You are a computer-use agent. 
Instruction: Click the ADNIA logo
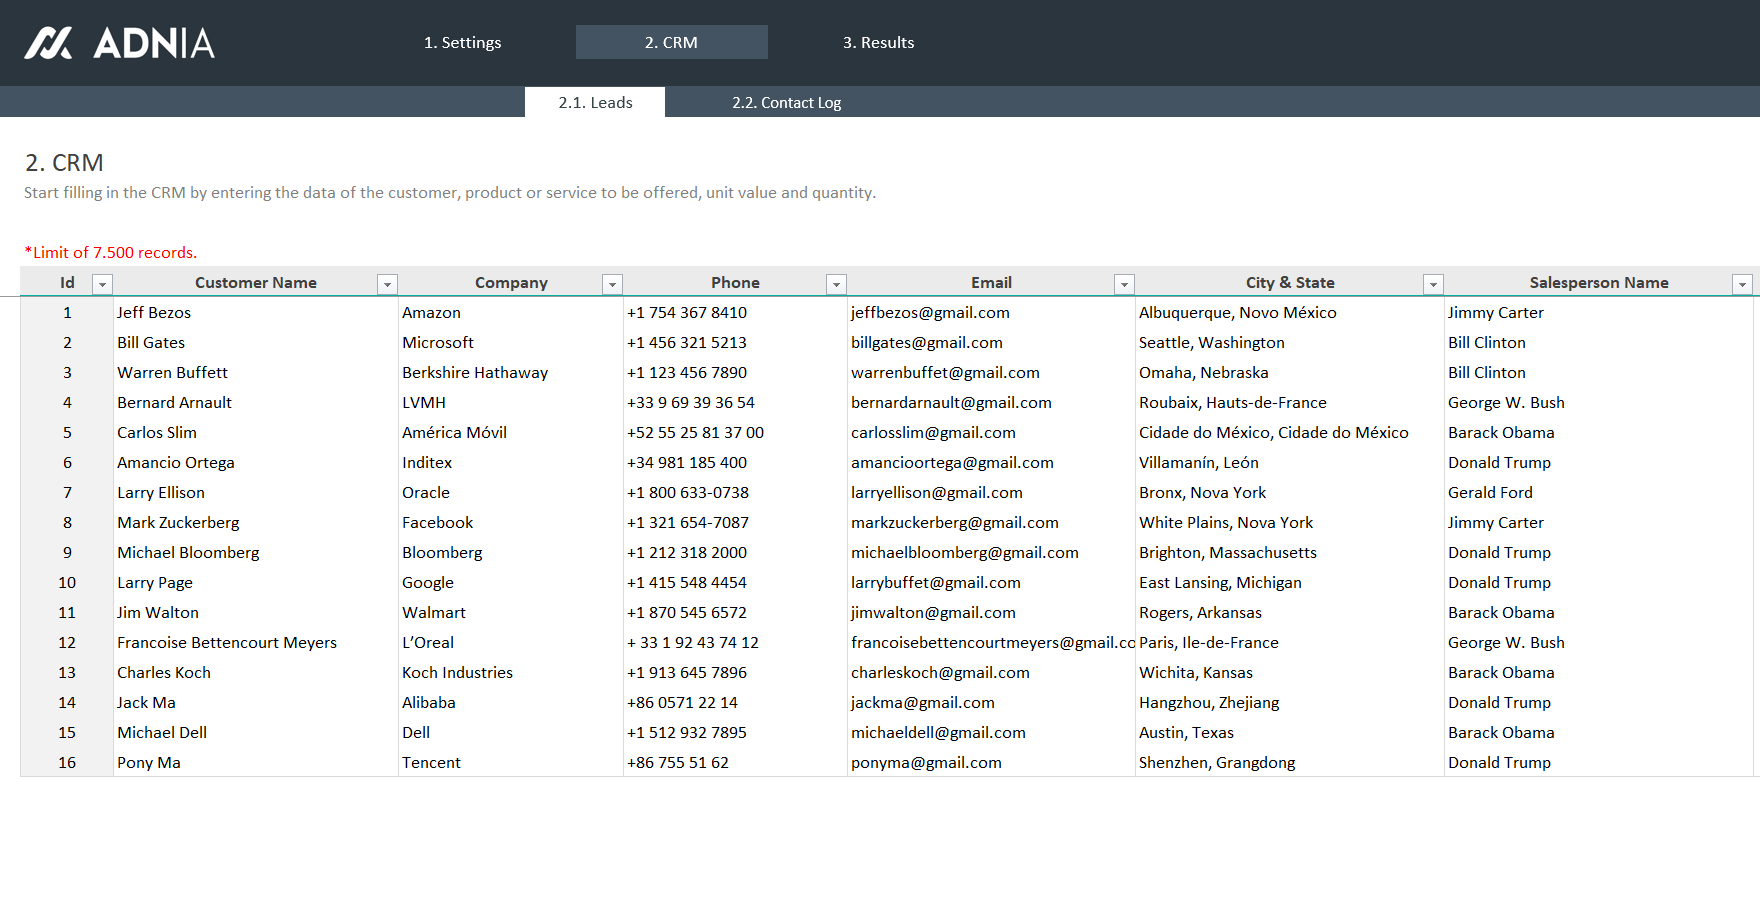[x=119, y=43]
